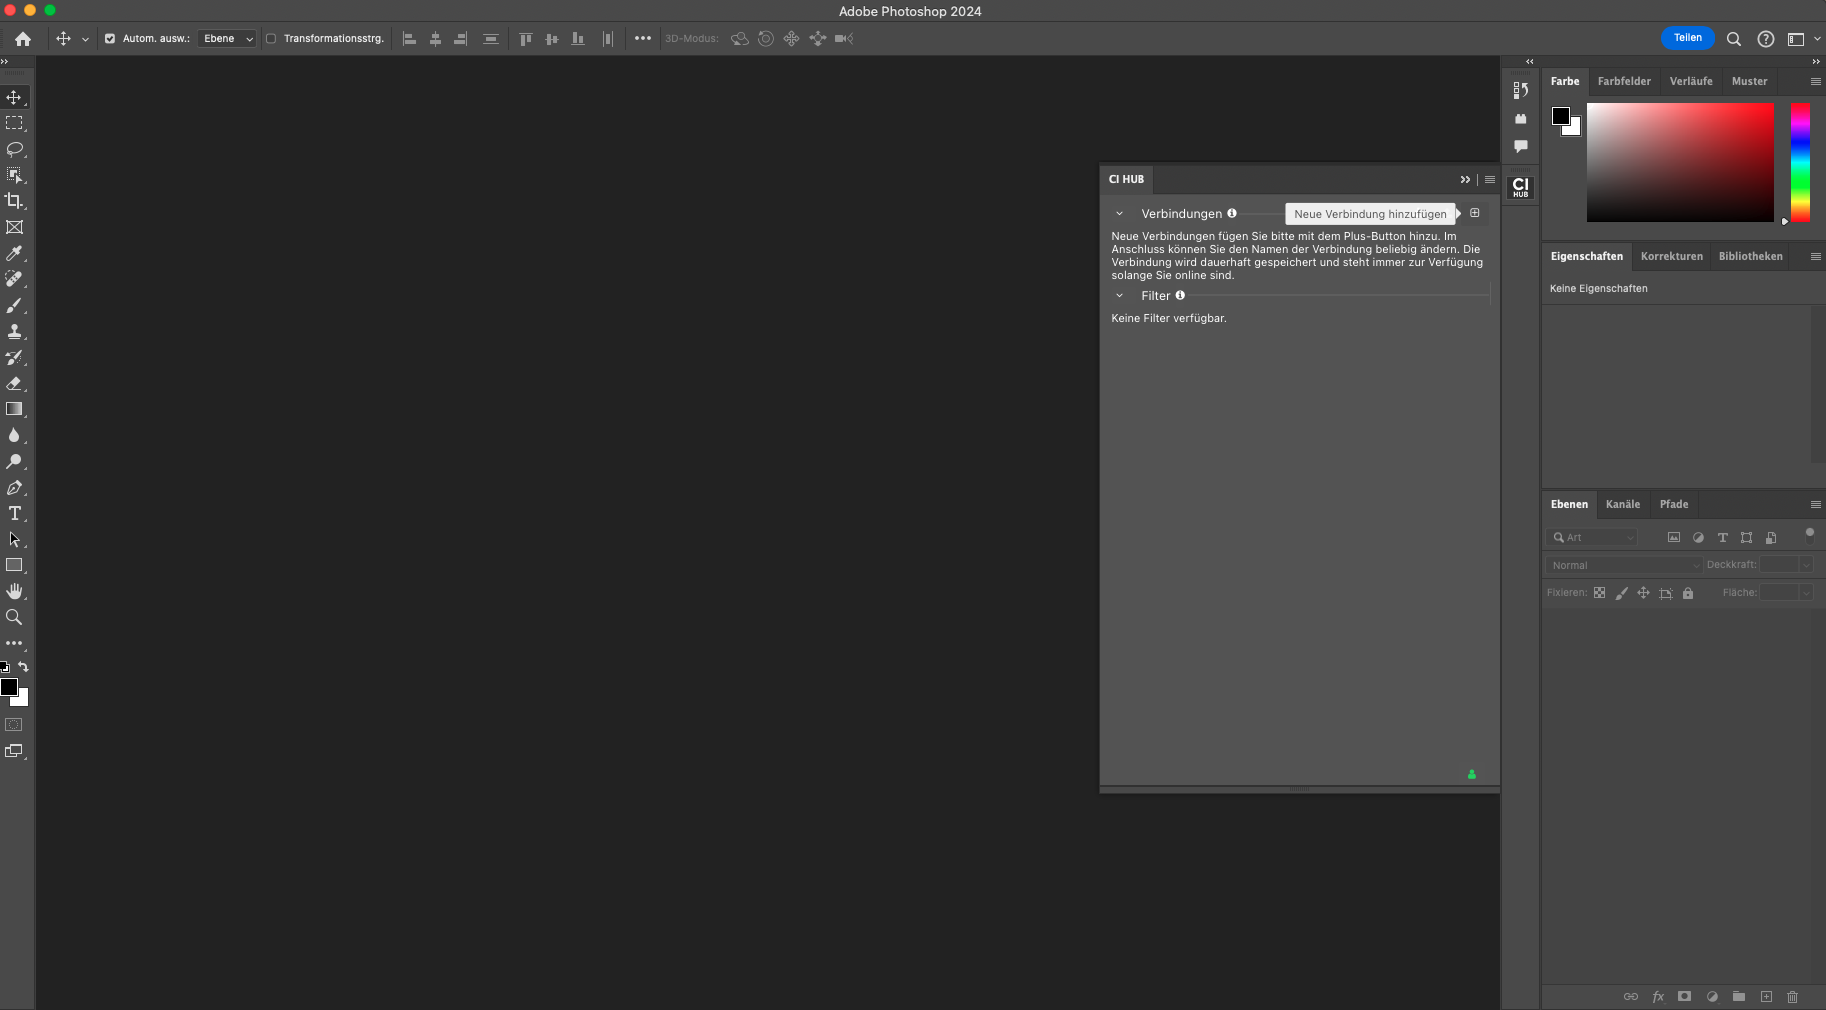The height and width of the screenshot is (1010, 1826).
Task: Collapse the Filter section in CI HUB
Action: 1119,296
